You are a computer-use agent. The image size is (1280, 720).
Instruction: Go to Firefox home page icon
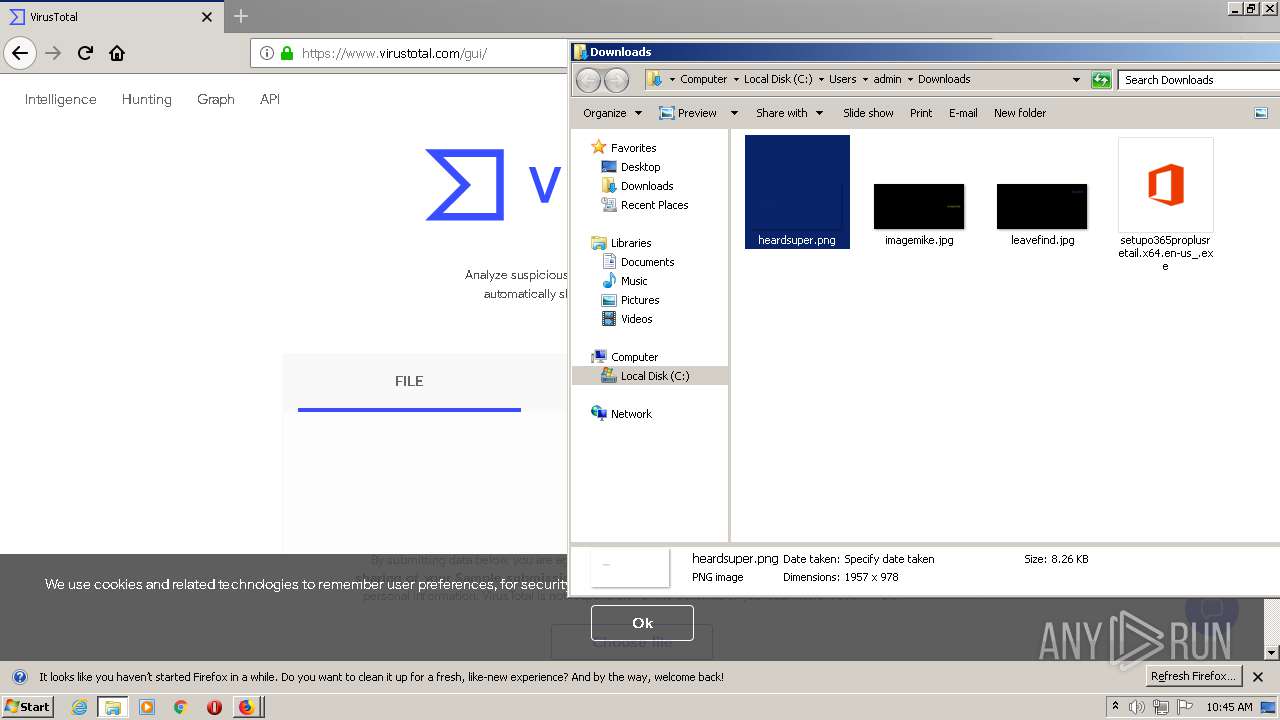click(117, 53)
